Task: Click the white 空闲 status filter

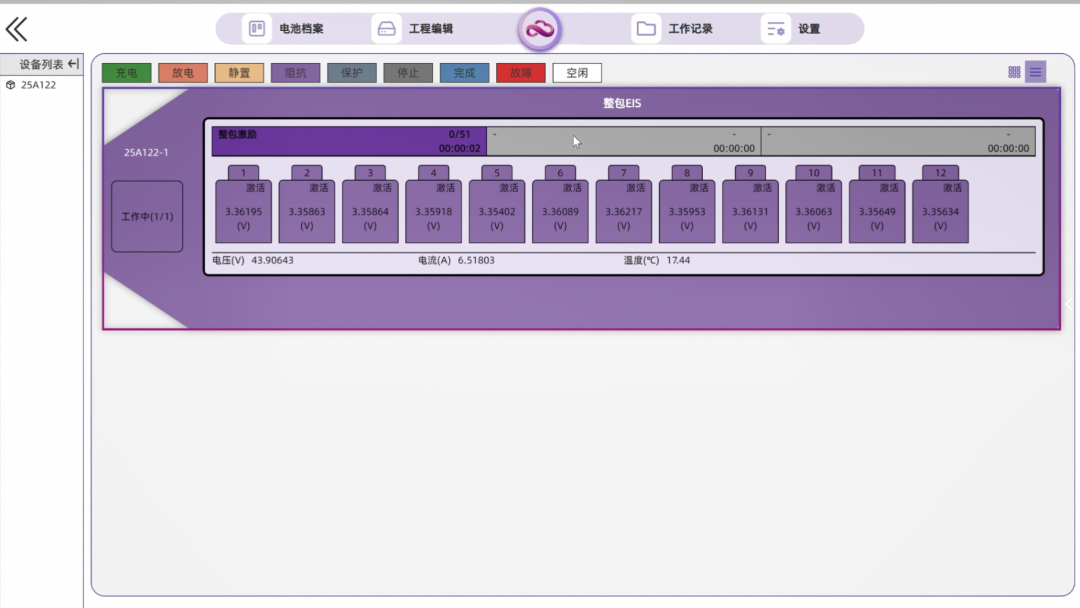Action: point(577,73)
